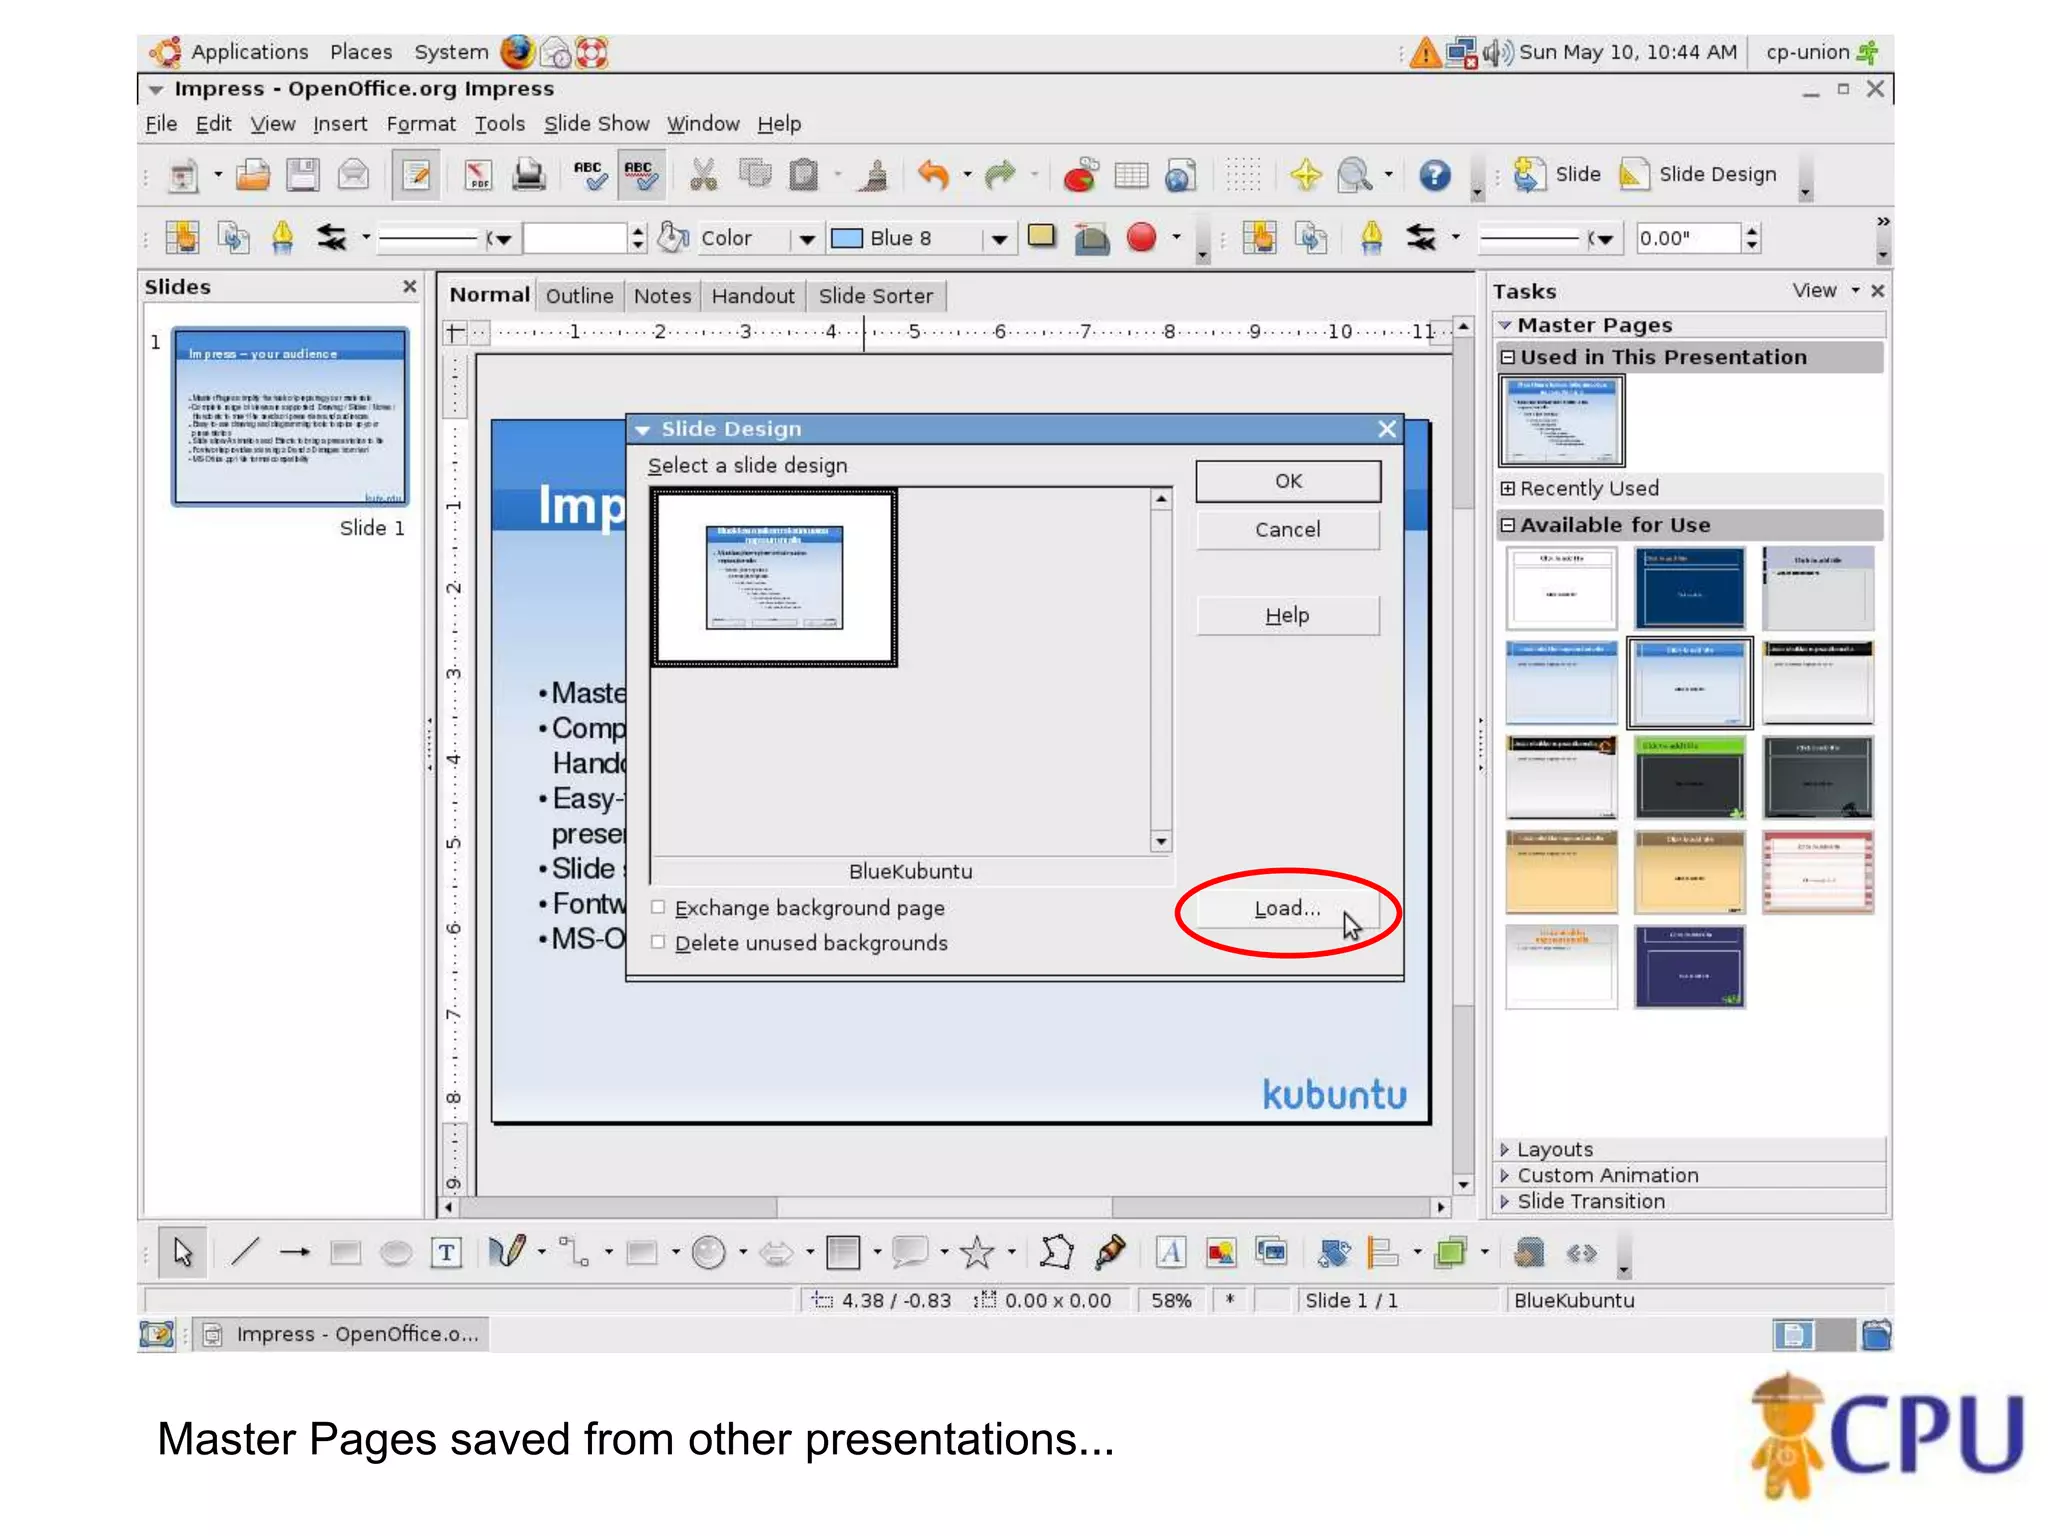Collapse the Available for Use group
The image size is (2048, 1536).
(1508, 526)
